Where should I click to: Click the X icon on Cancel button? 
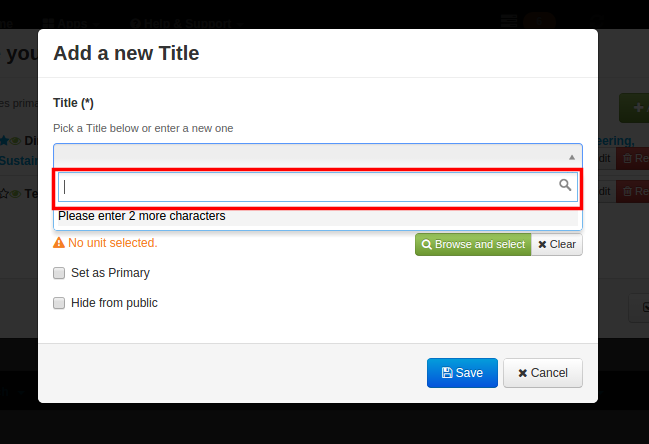click(523, 373)
